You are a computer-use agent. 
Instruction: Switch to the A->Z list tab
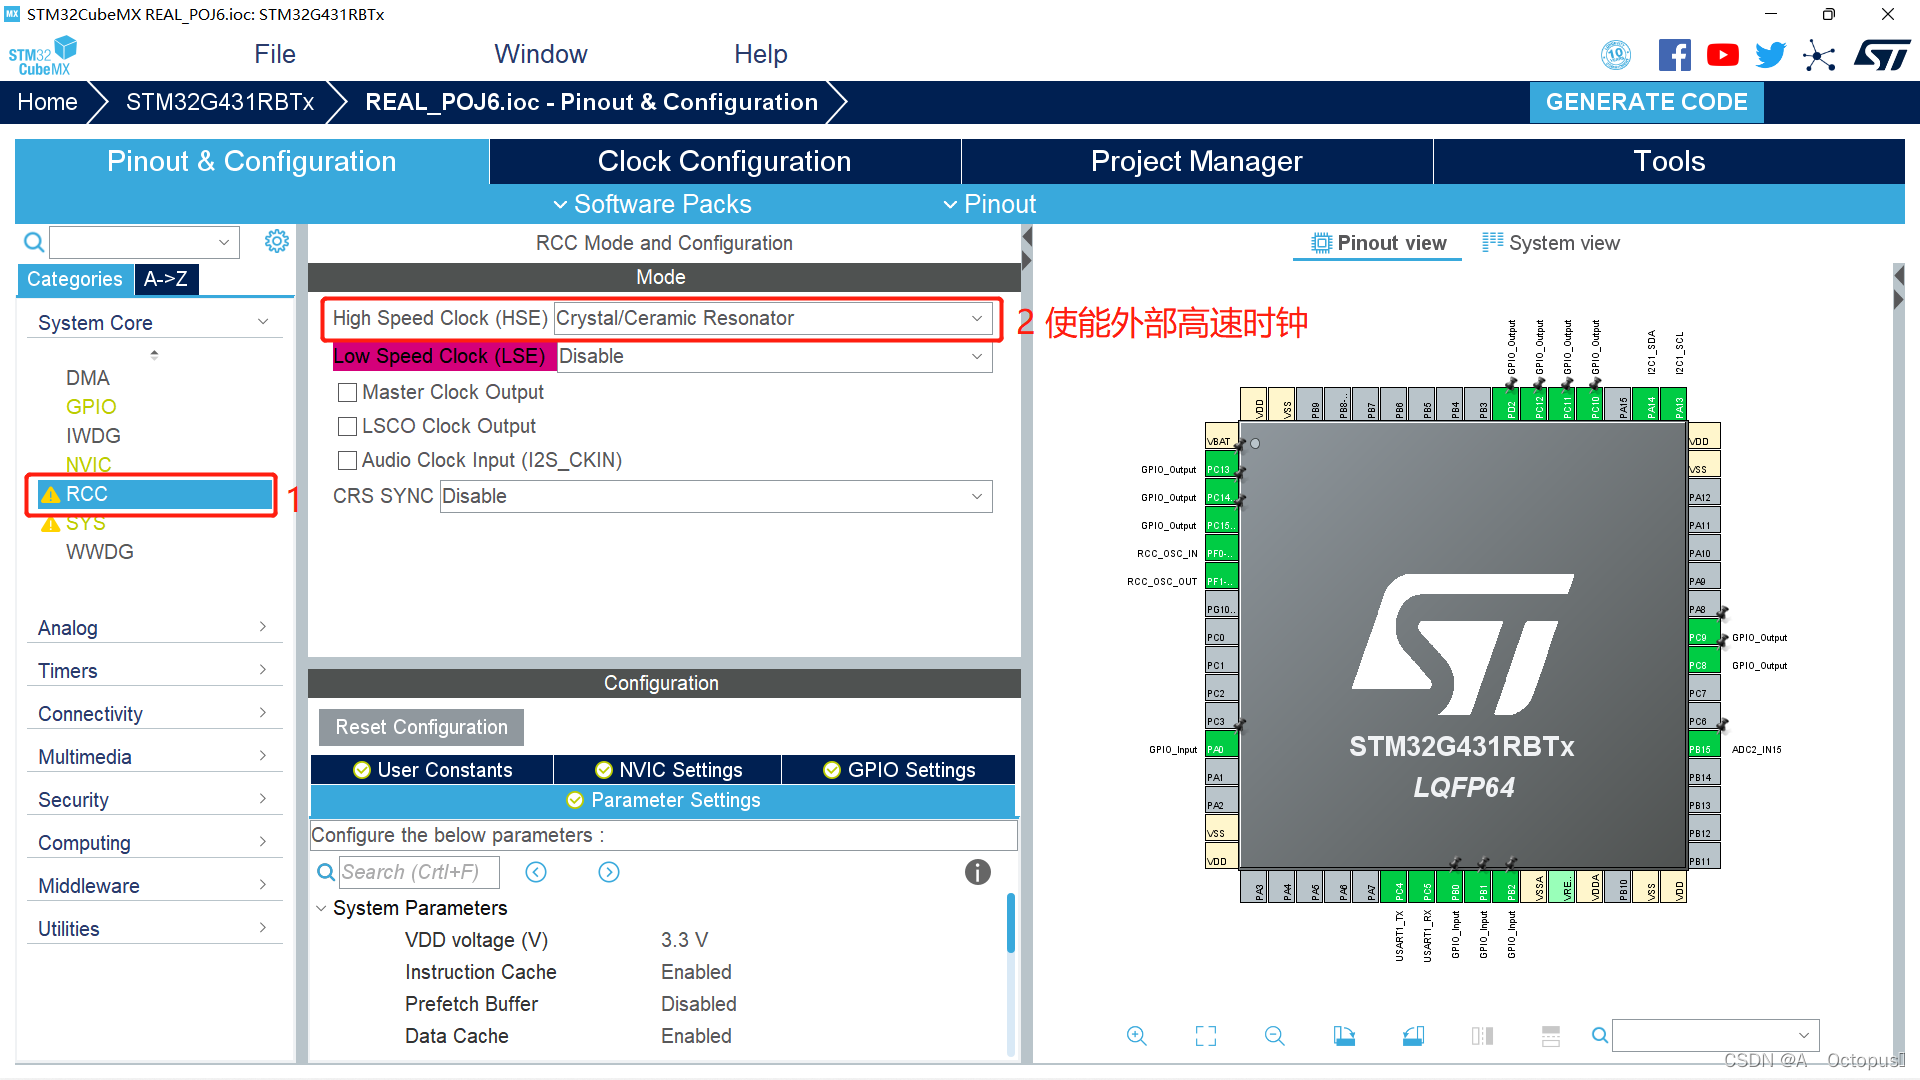(166, 279)
